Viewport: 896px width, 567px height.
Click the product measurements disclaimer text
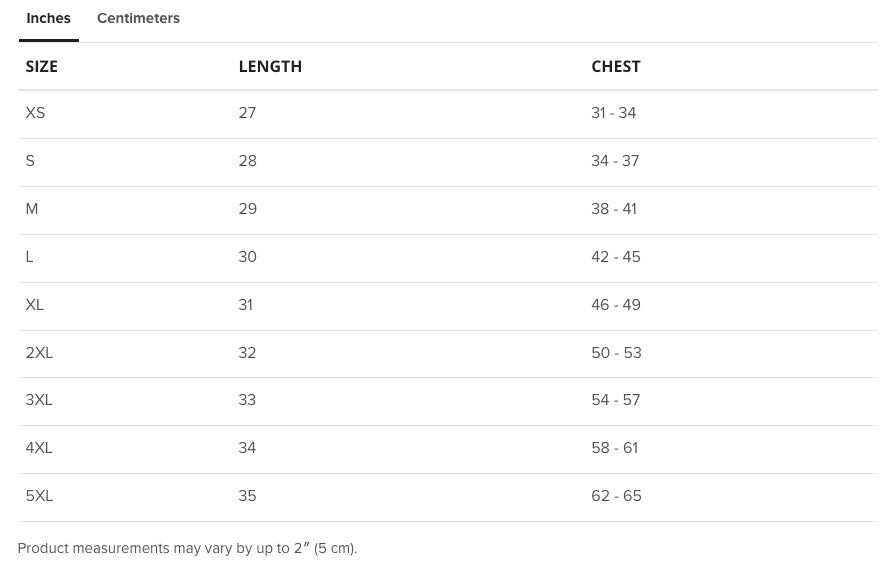point(187,548)
